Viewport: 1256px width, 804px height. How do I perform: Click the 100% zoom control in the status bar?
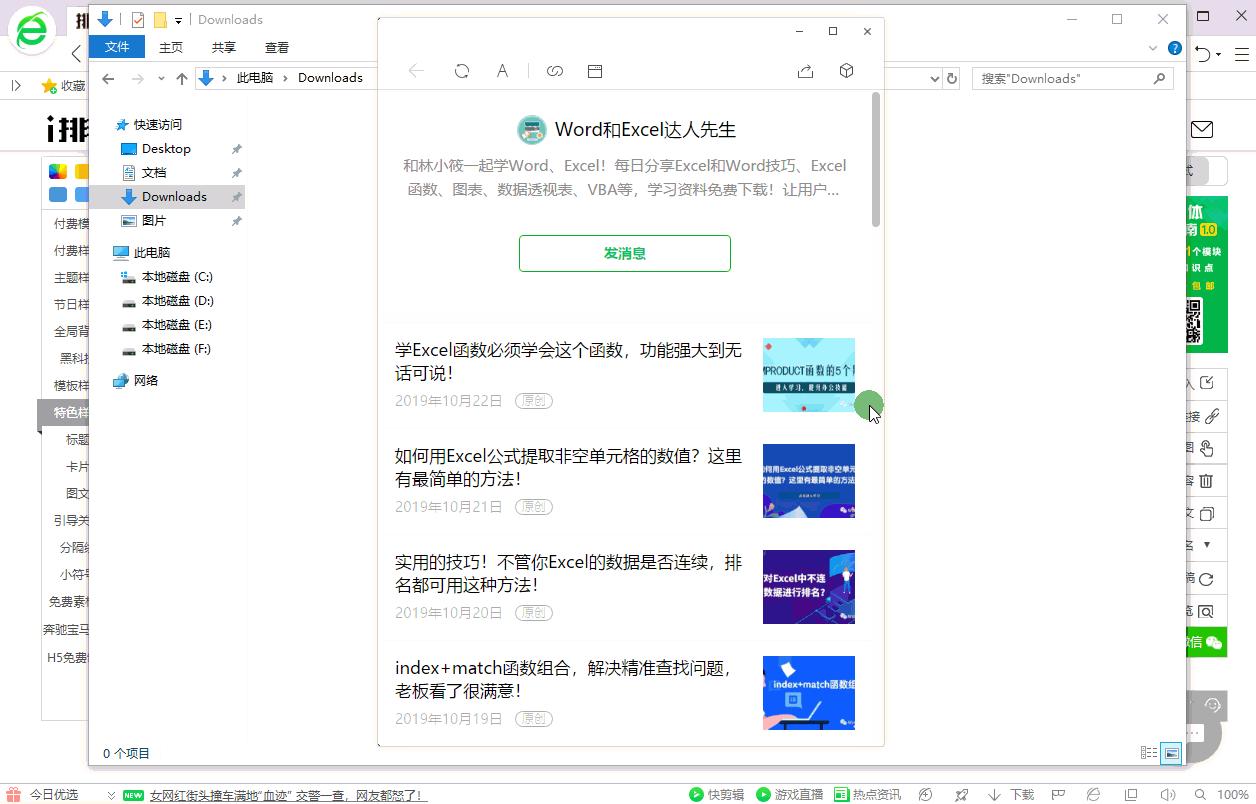point(1232,795)
